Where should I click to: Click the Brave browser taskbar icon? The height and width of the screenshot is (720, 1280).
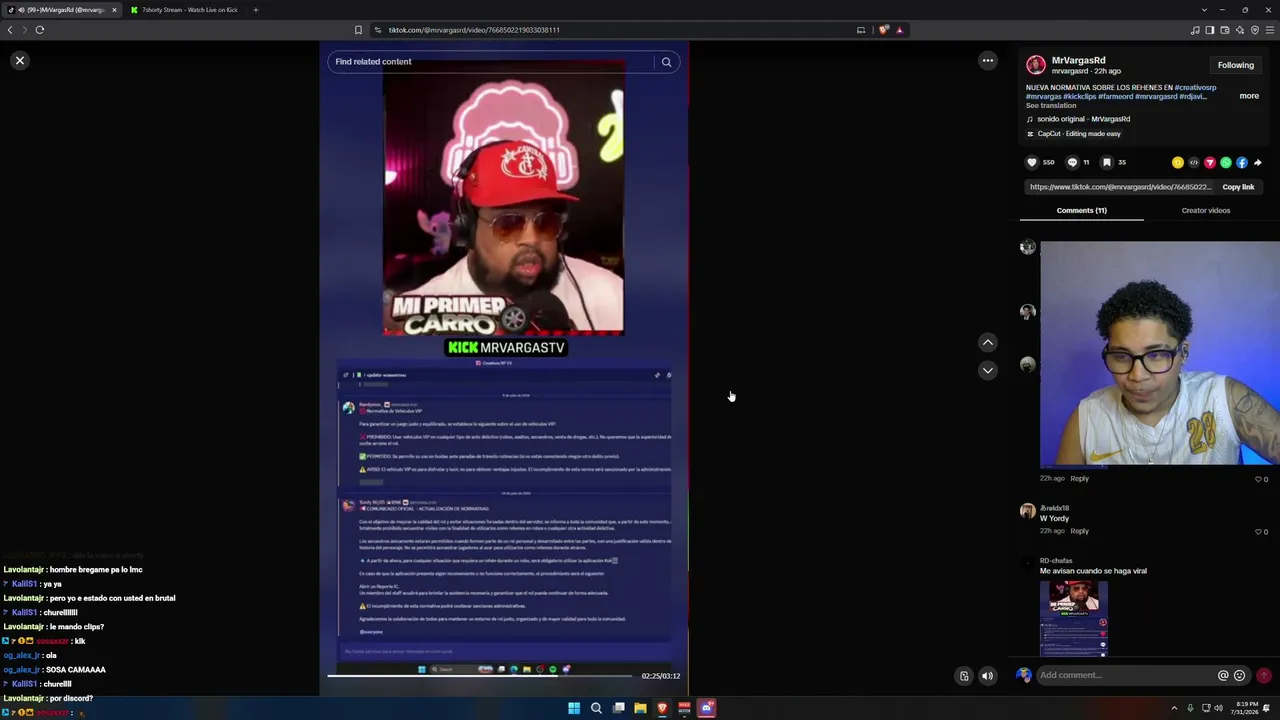(x=662, y=708)
